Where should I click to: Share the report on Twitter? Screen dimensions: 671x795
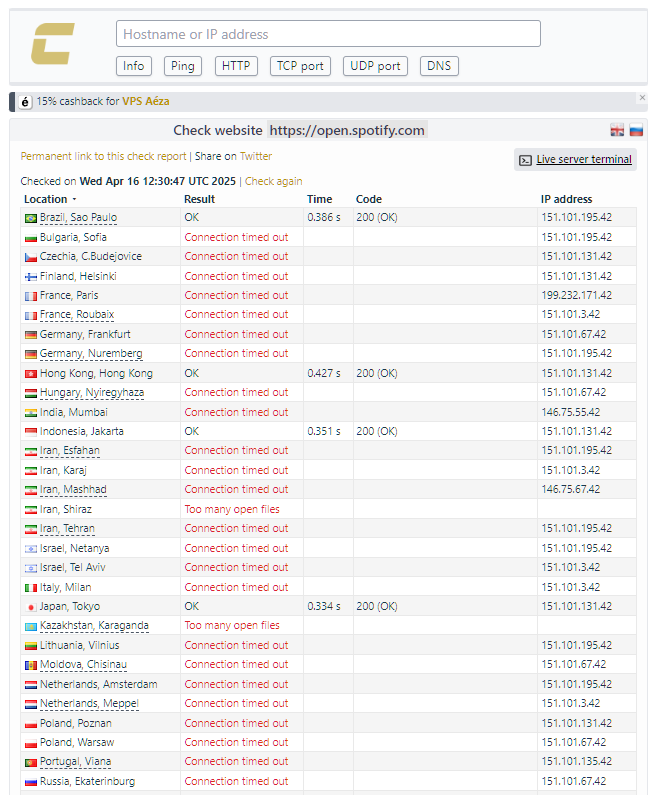[x=255, y=156]
